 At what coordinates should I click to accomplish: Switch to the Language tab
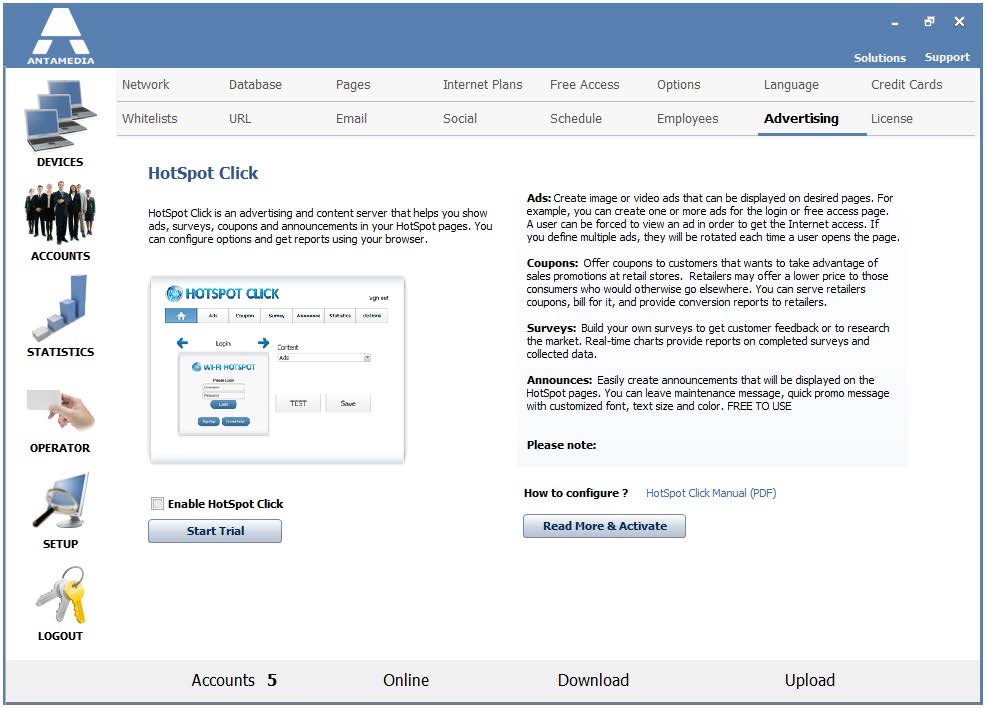[x=791, y=84]
